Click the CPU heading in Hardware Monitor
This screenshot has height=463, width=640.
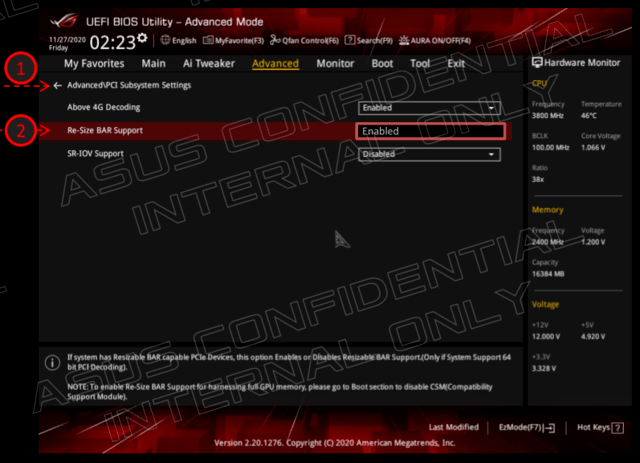(x=539, y=83)
